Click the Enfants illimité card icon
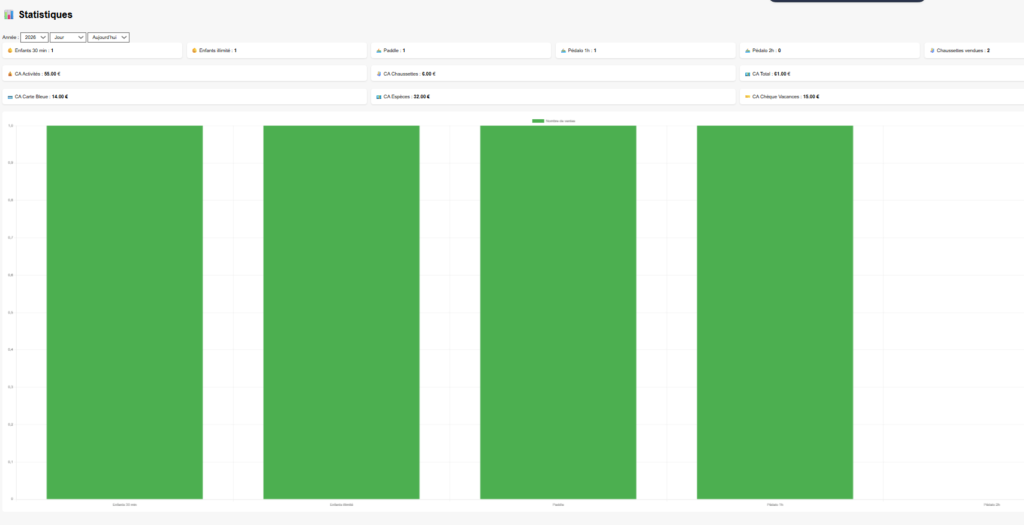Viewport: 1024px width, 525px height. coord(194,50)
